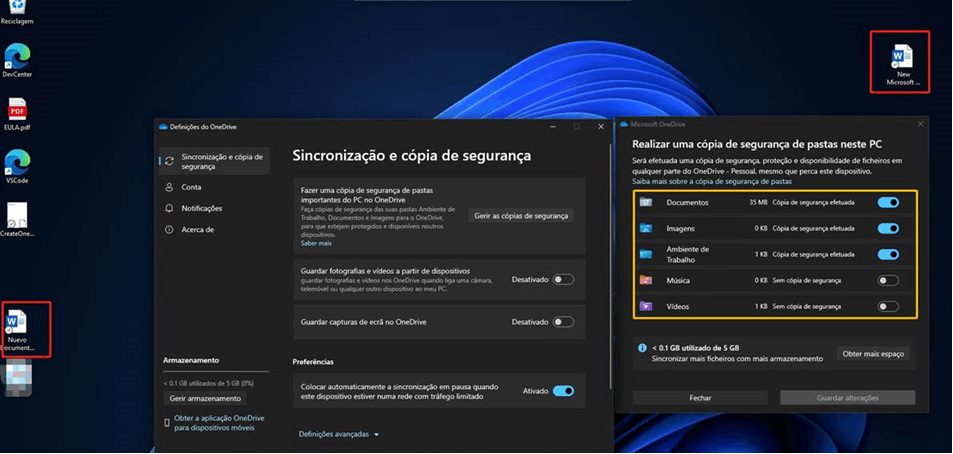Viewport: 953px width, 454px height.
Task: Click the storage usage bar under Armazenamento
Action: (x=215, y=371)
